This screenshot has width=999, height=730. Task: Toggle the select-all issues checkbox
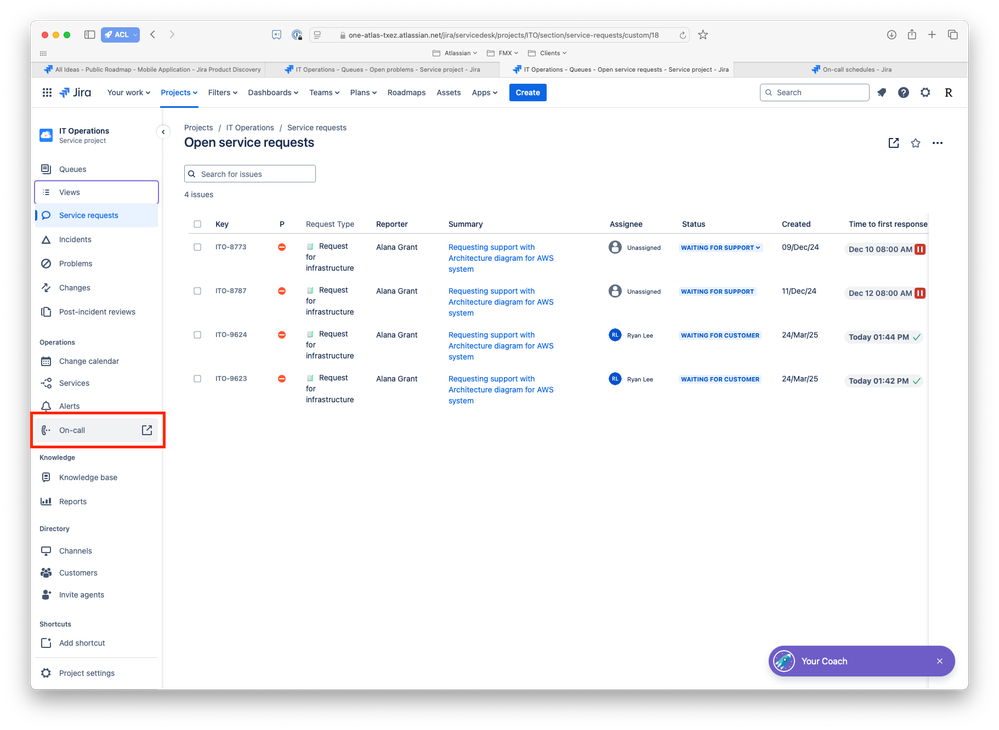click(x=197, y=224)
